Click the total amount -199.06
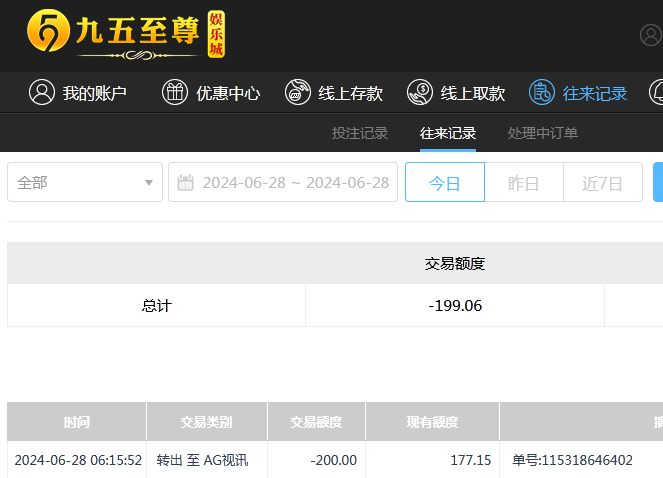The width and height of the screenshot is (663, 478). coord(455,305)
